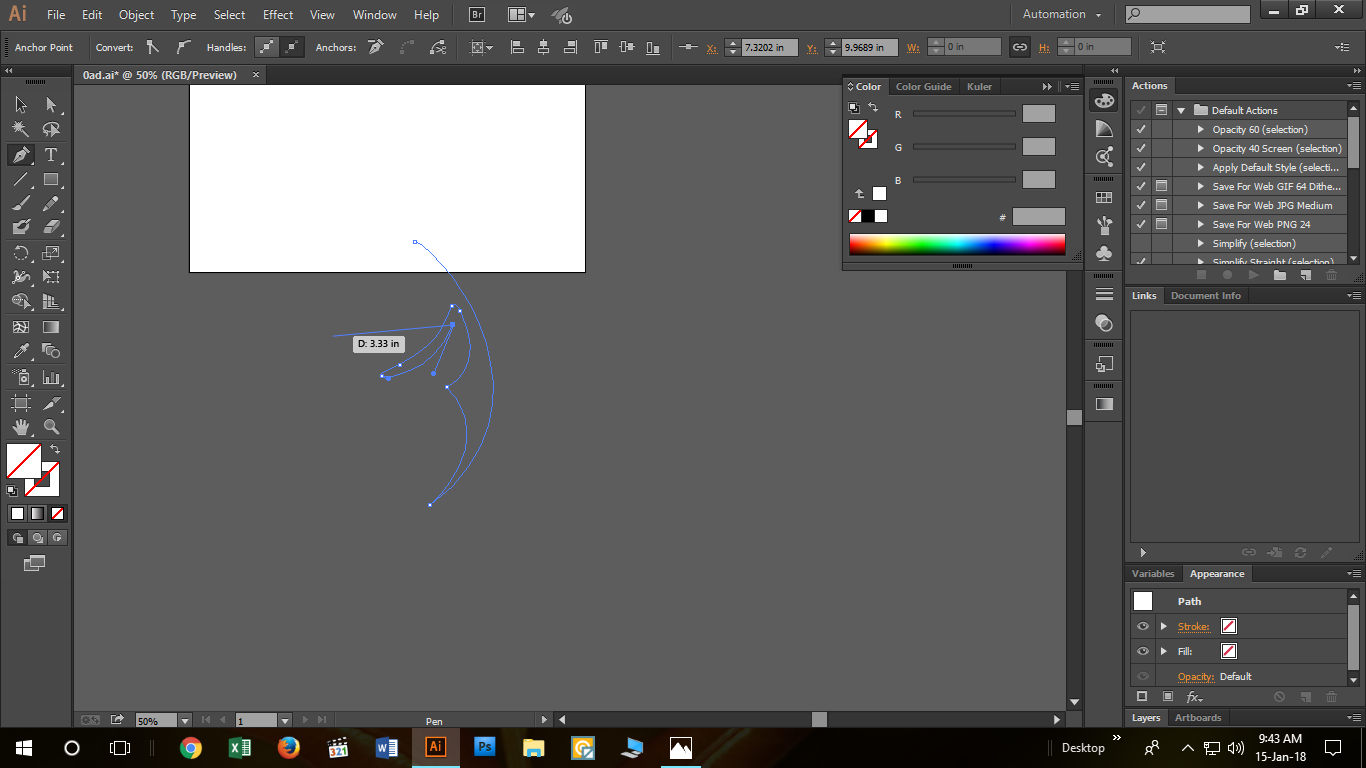This screenshot has height=768, width=1366.
Task: Select the Type tool
Action: click(x=51, y=155)
